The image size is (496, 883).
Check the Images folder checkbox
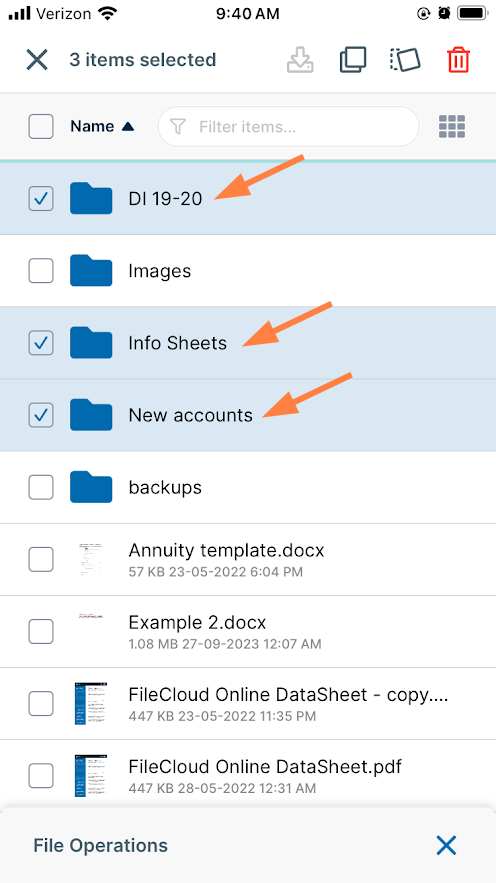click(41, 271)
